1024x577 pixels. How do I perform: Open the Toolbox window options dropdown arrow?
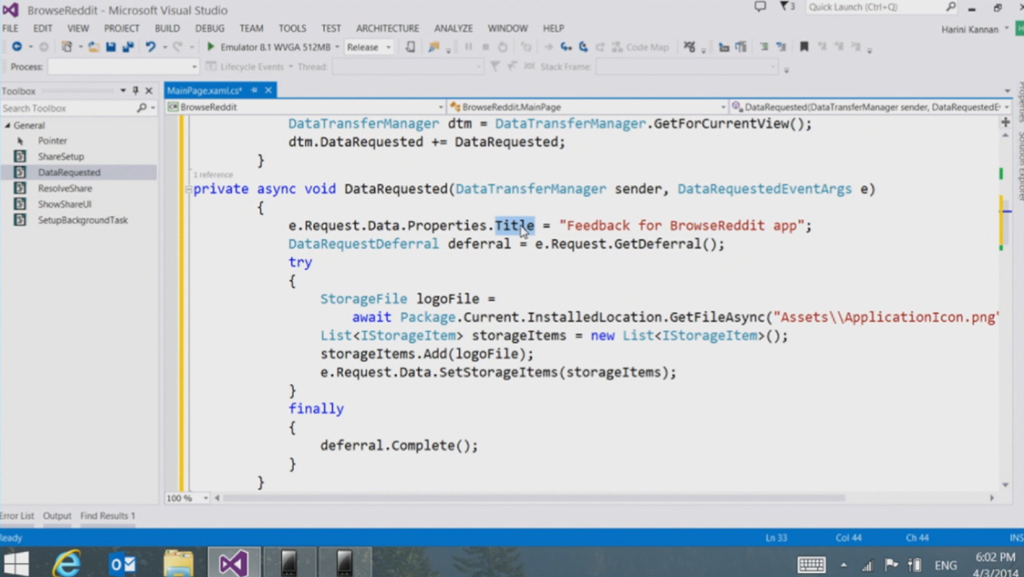coord(123,91)
